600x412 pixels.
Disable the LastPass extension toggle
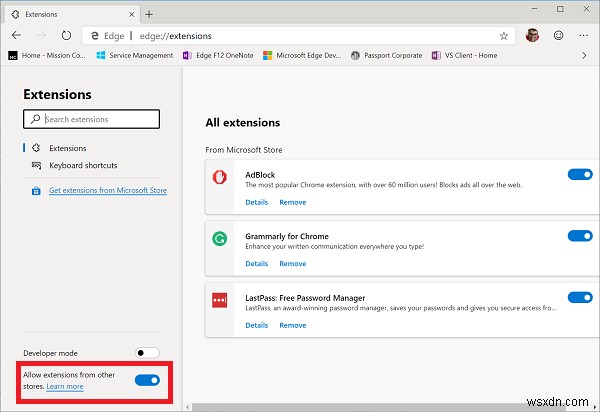[580, 297]
